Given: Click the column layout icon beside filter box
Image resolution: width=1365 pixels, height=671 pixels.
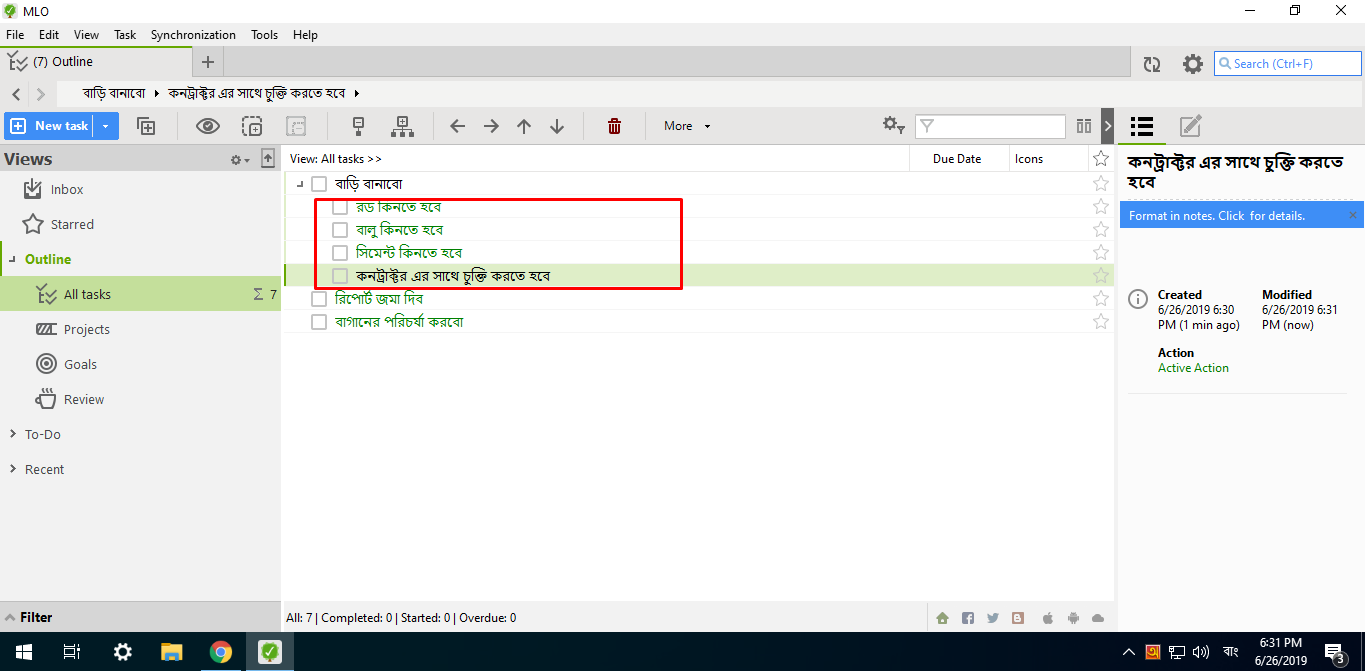Looking at the screenshot, I should click(x=1084, y=126).
